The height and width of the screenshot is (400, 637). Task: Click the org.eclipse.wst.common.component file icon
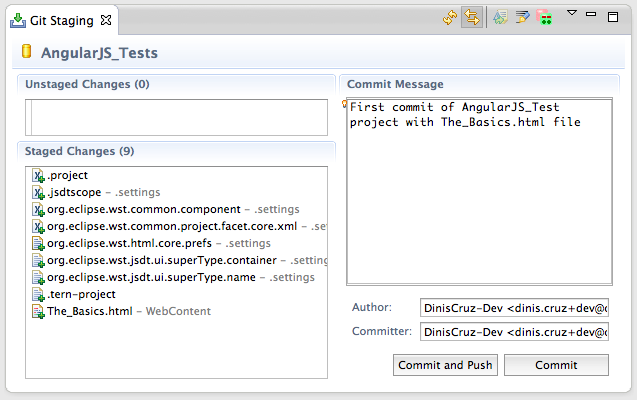[38, 210]
